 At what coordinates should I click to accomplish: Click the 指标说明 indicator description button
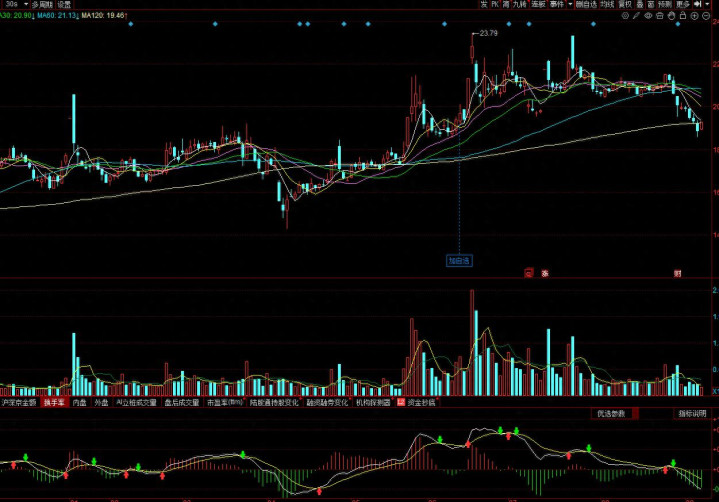692,414
